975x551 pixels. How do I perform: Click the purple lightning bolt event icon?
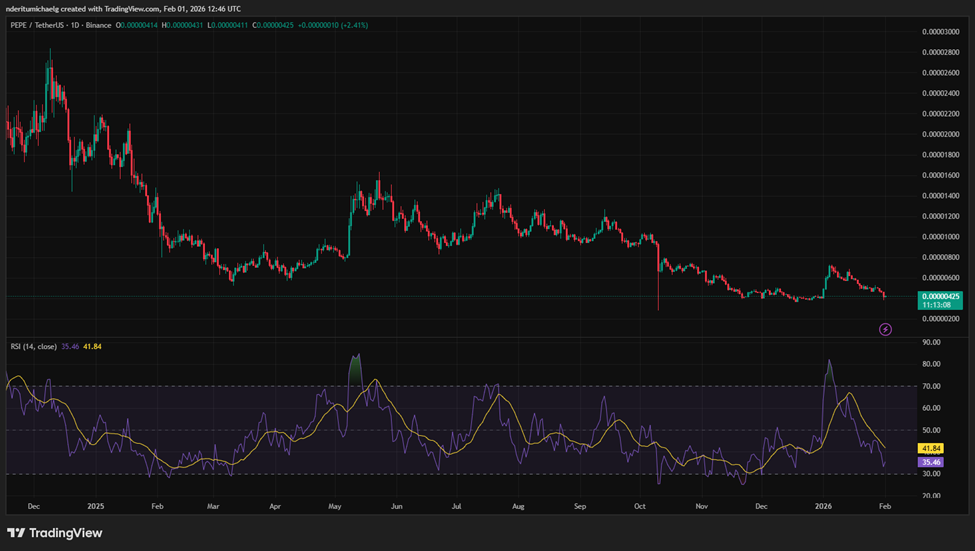coord(884,329)
